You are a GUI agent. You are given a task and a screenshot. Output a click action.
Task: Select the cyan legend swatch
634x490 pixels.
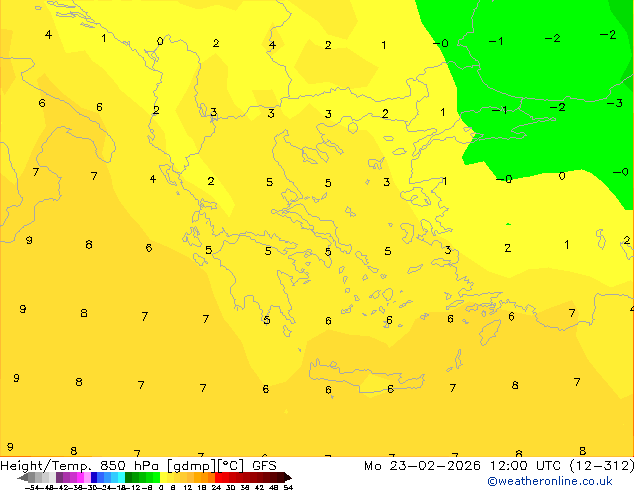pos(121,477)
